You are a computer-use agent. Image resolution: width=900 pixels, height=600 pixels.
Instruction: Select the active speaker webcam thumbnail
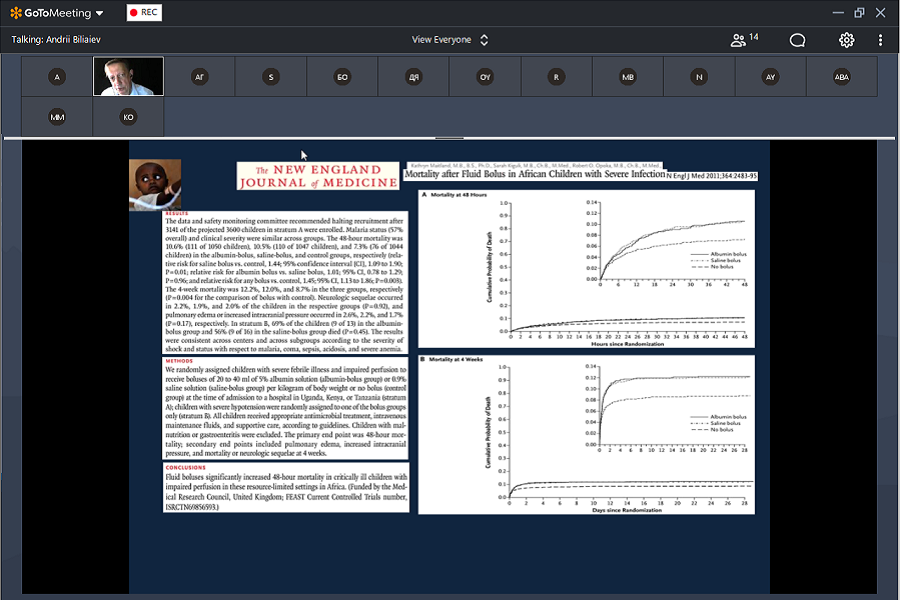pos(129,76)
